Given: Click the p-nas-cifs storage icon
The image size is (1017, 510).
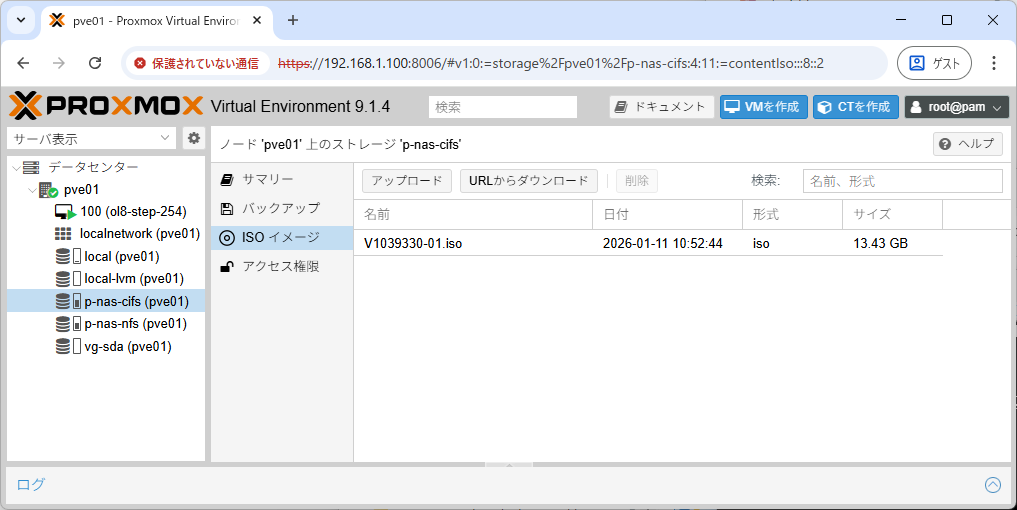Looking at the screenshot, I should click(63, 301).
